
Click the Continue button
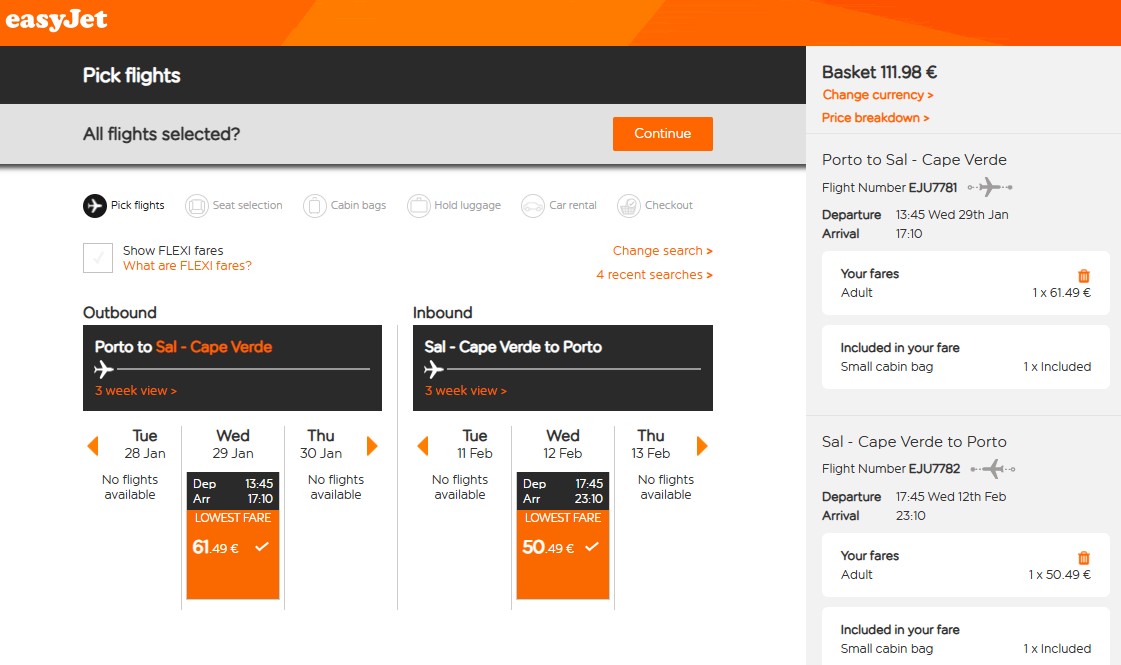663,134
